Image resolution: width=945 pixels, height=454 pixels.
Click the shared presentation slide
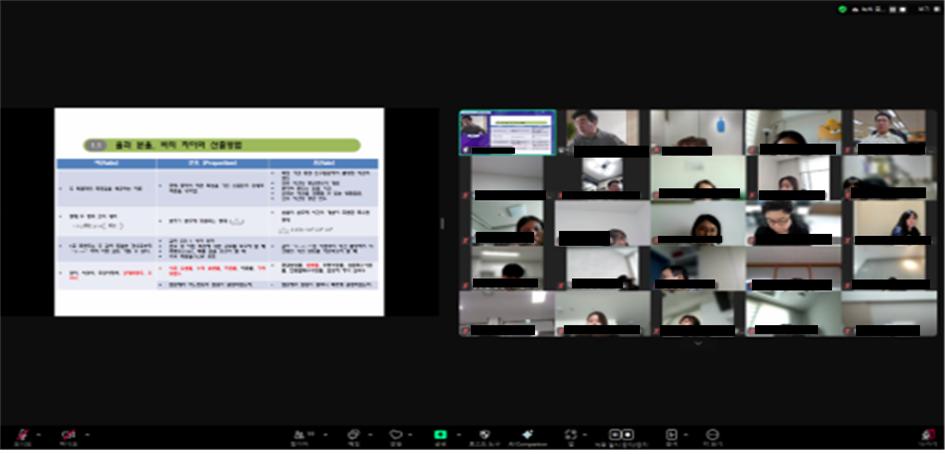coord(219,212)
